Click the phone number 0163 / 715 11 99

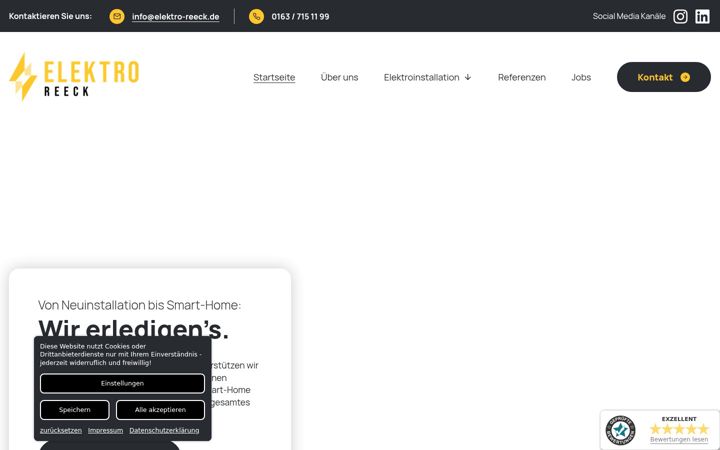300,17
